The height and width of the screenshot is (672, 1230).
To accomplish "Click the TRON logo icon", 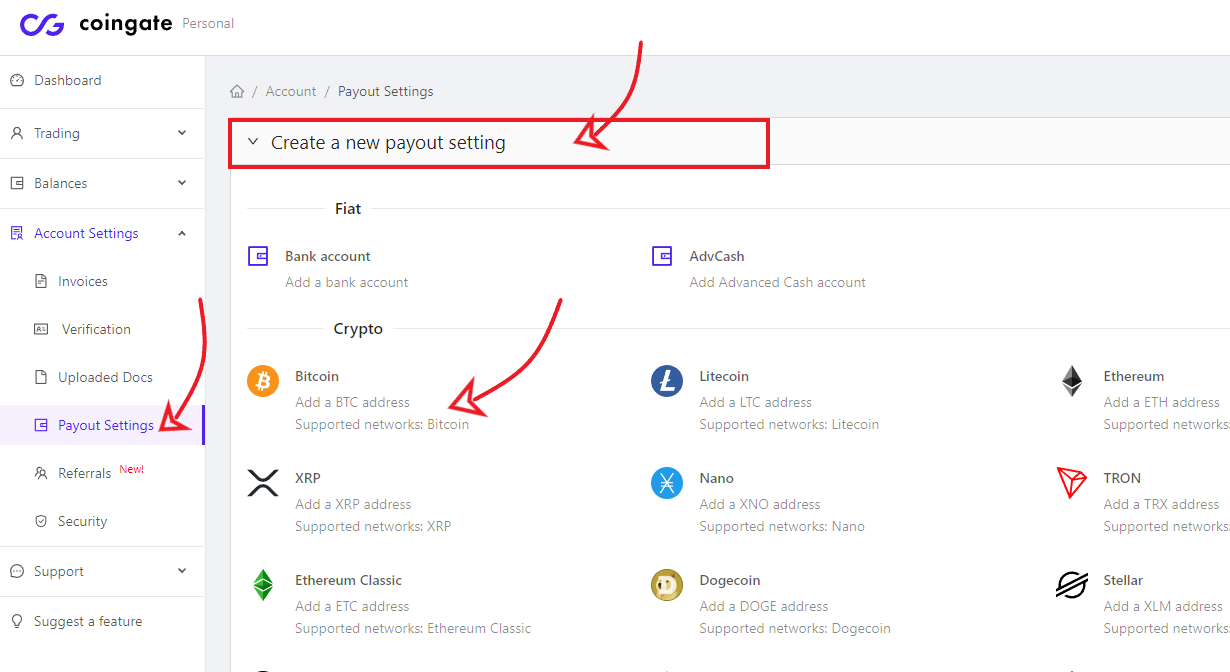I will coord(1072,483).
